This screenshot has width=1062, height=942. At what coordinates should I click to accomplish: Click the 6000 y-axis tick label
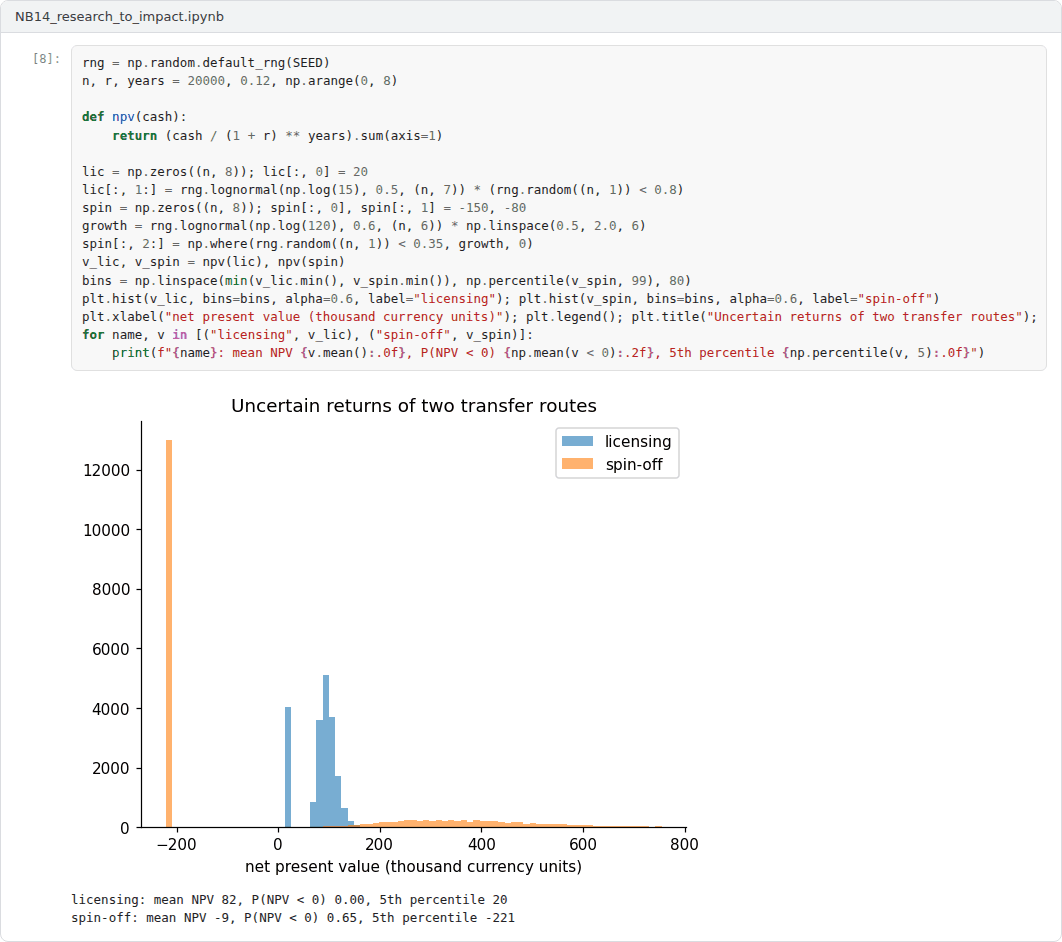pyautogui.click(x=110, y=649)
